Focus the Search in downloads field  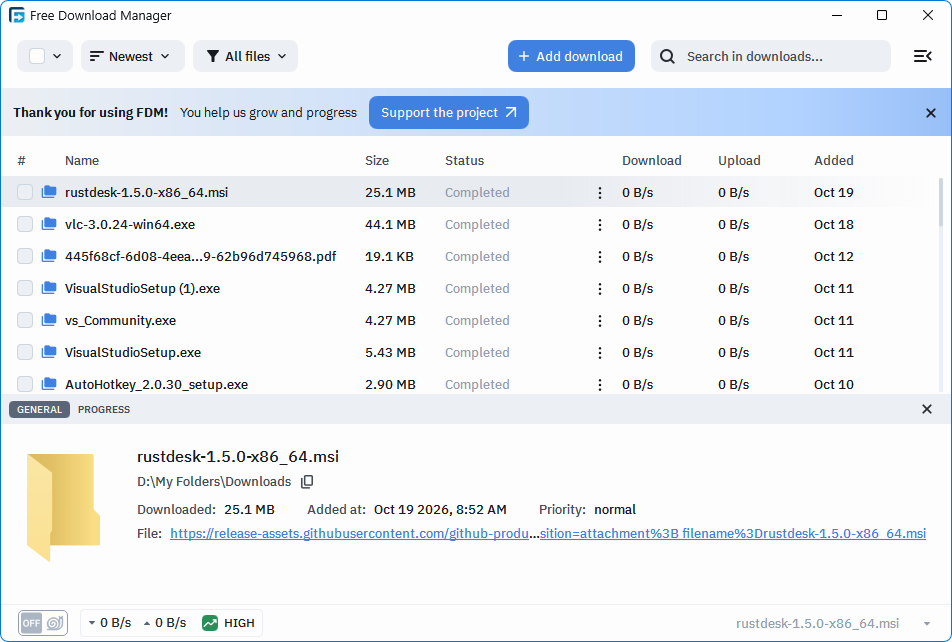click(770, 56)
